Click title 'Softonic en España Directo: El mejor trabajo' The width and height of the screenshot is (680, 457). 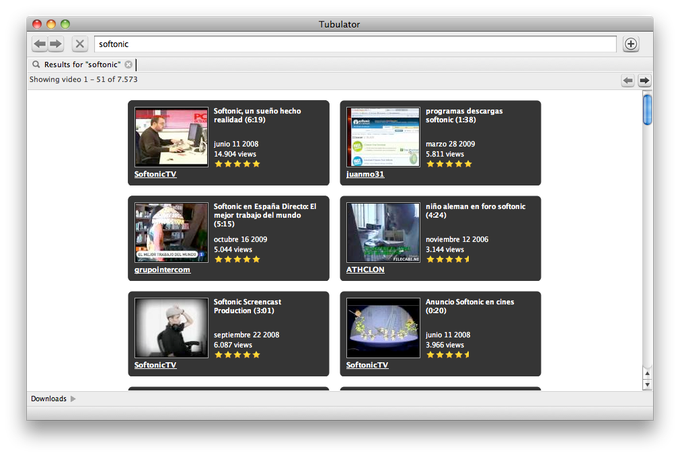point(265,215)
